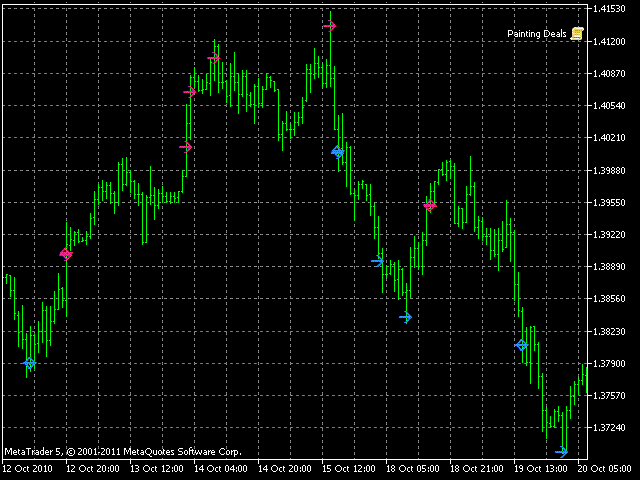Click the Painting Deals script scroll icon

tap(577, 33)
